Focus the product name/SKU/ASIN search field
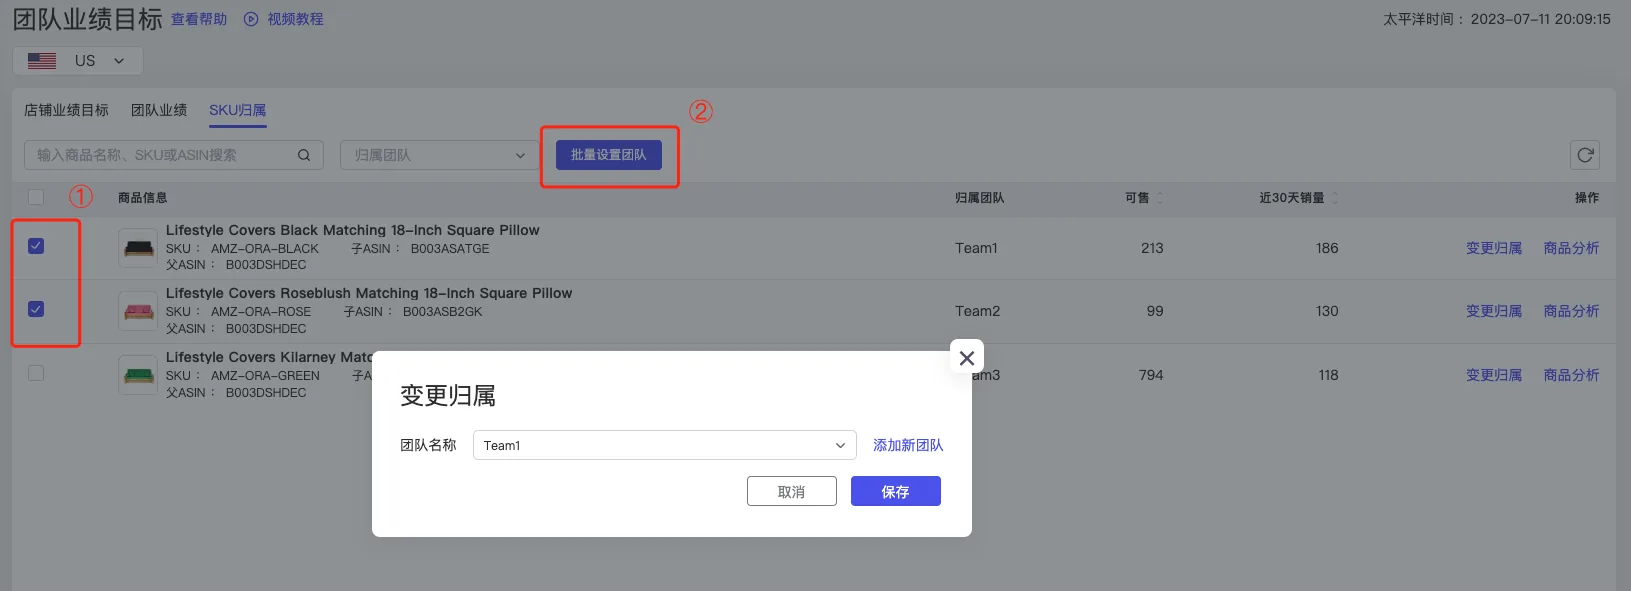This screenshot has height=591, width=1631. click(173, 155)
